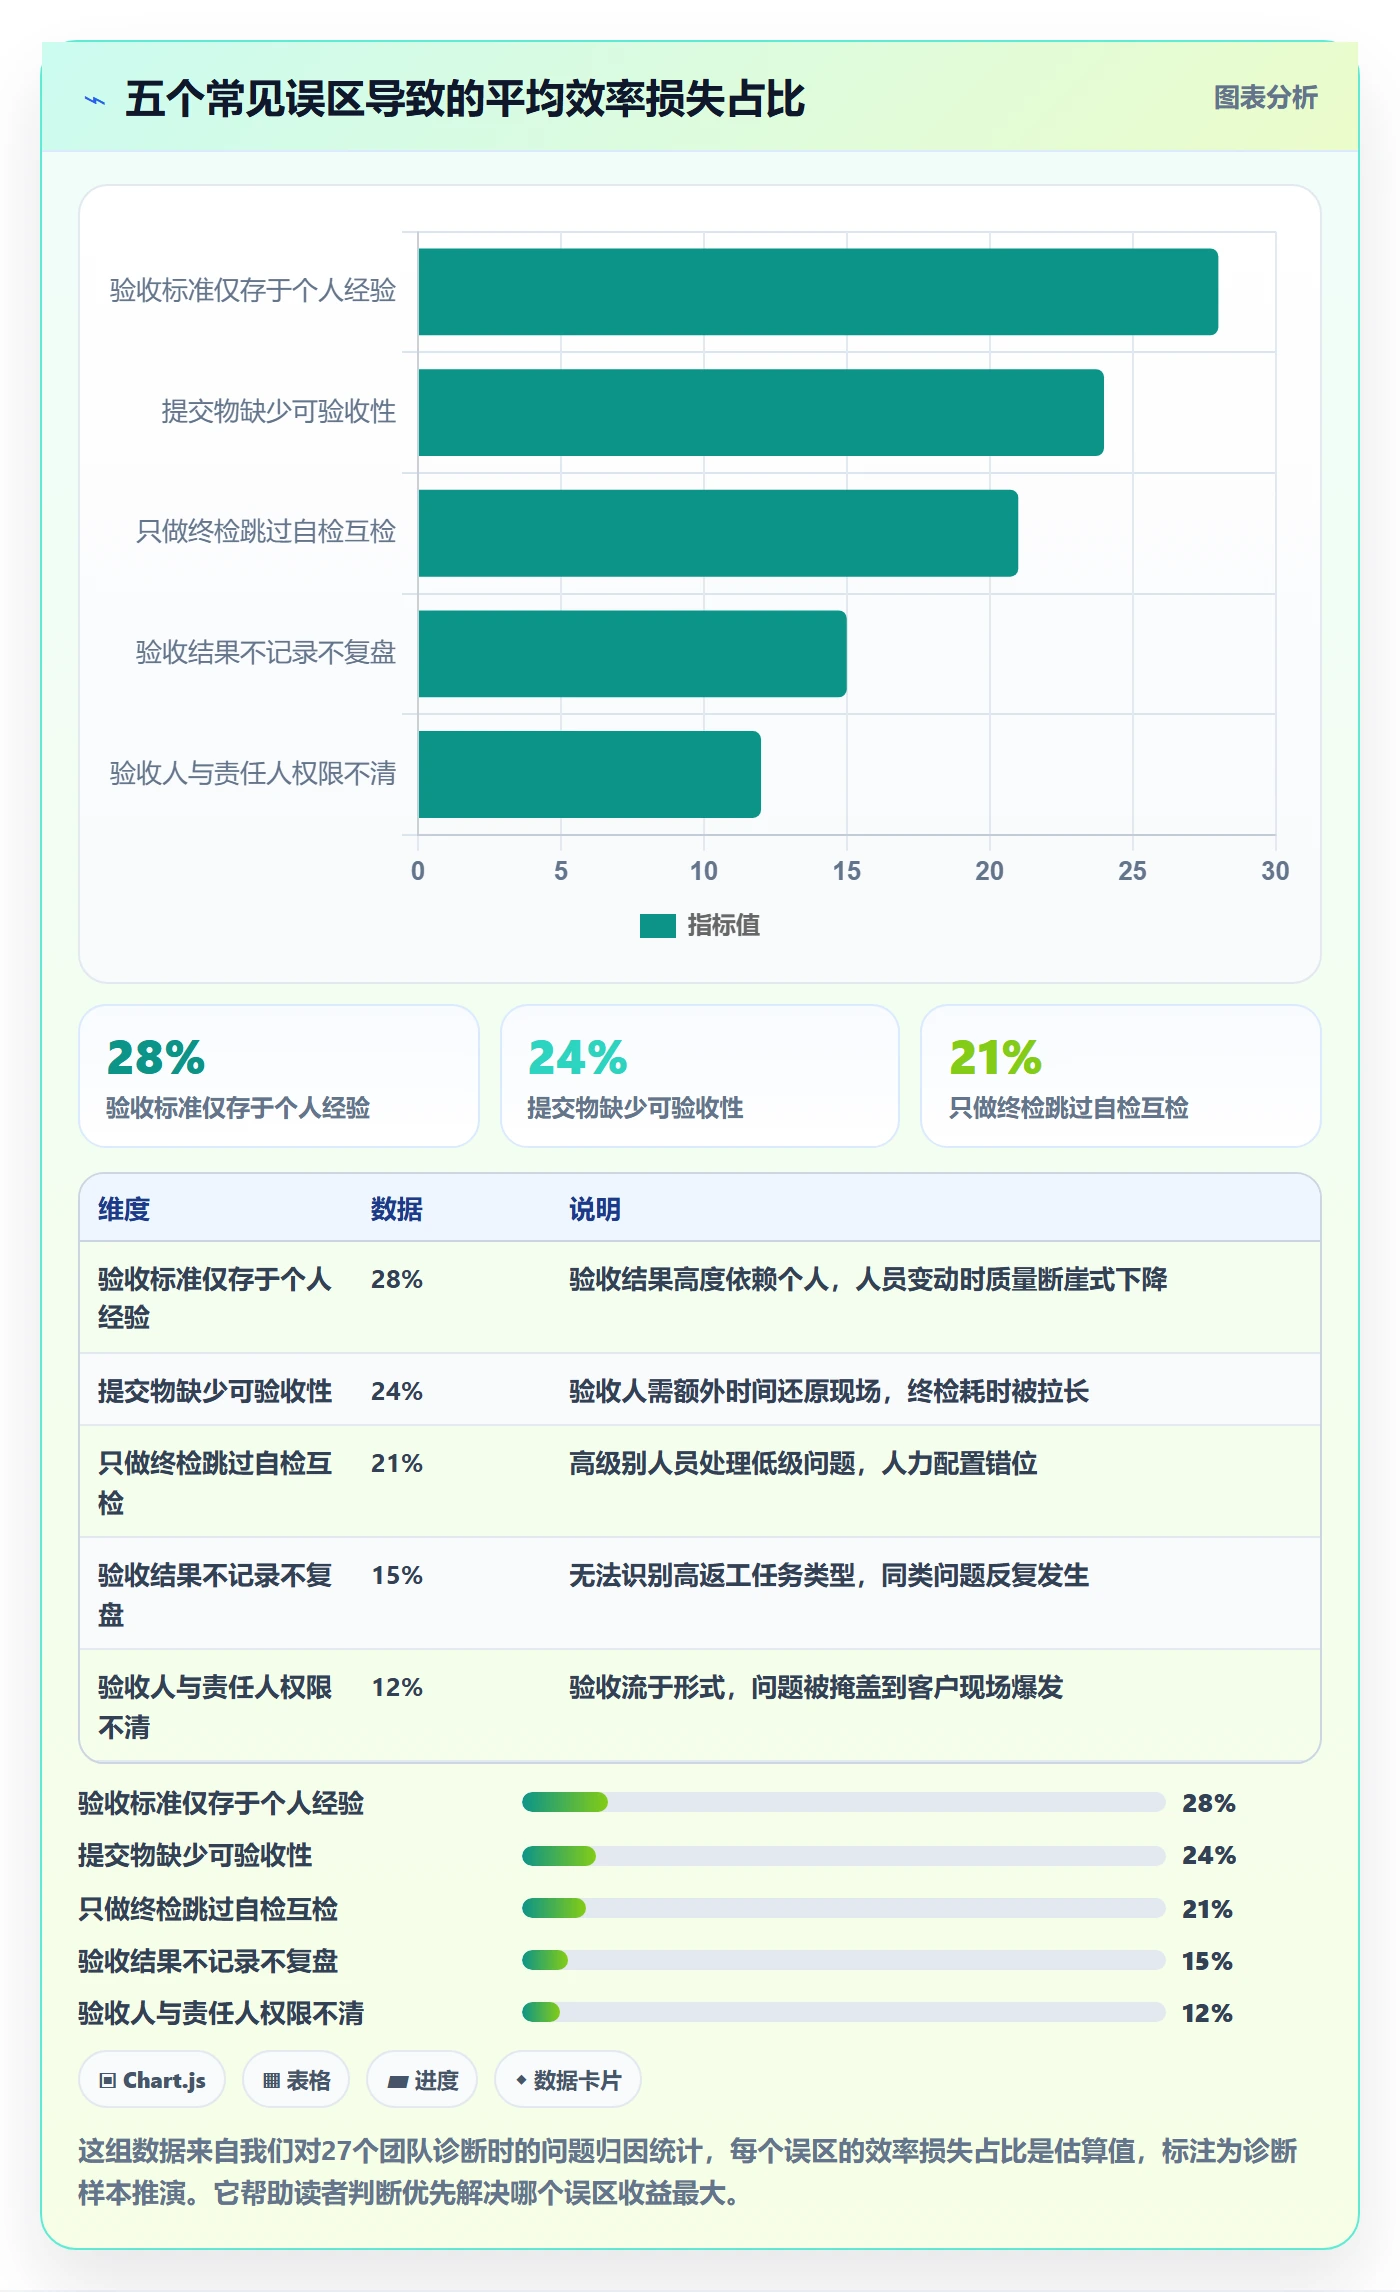This screenshot has height=2292, width=1400.
Task: Click the 24% cell in the table
Action: click(397, 1391)
